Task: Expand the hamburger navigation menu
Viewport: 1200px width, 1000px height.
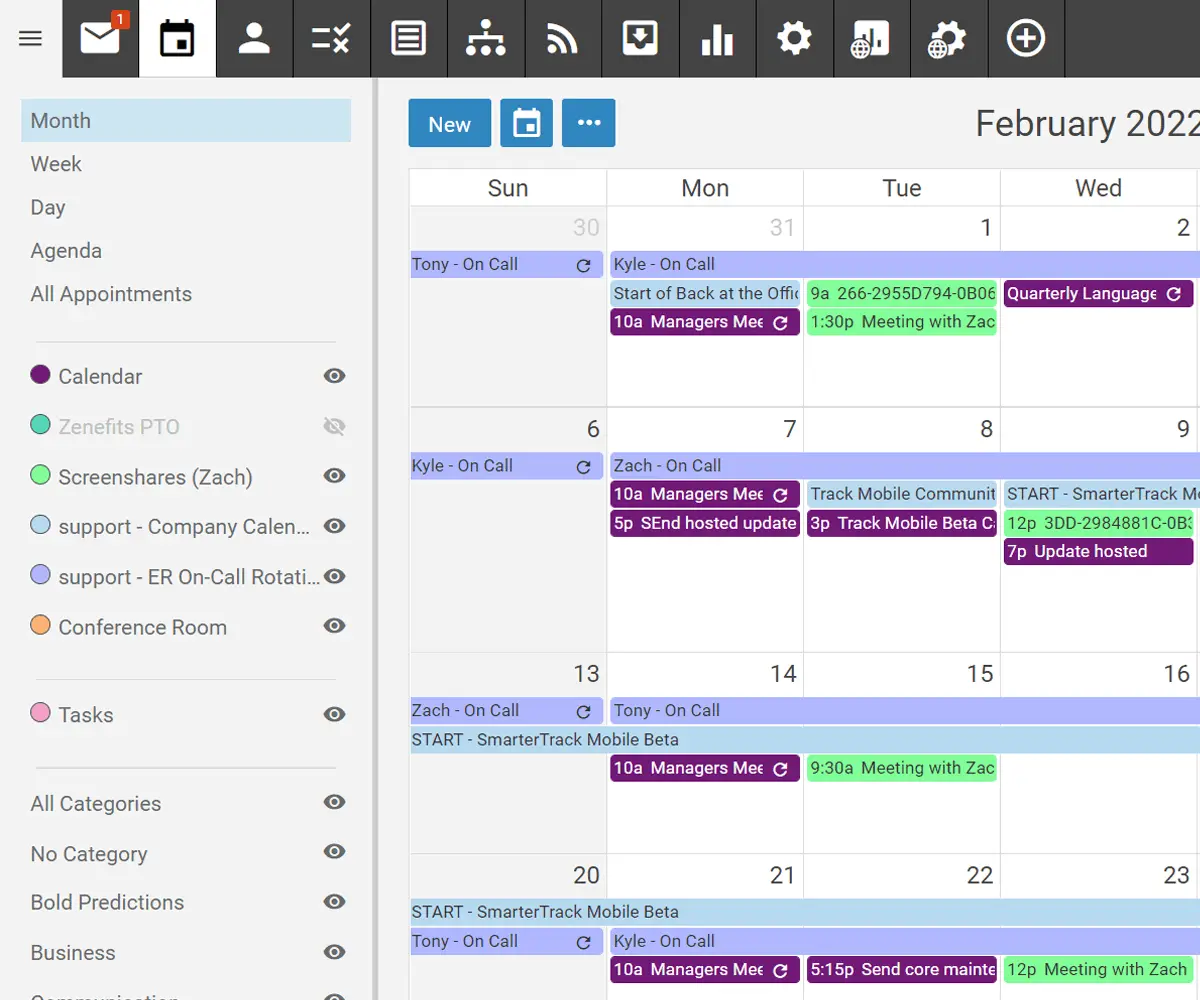Action: click(31, 39)
